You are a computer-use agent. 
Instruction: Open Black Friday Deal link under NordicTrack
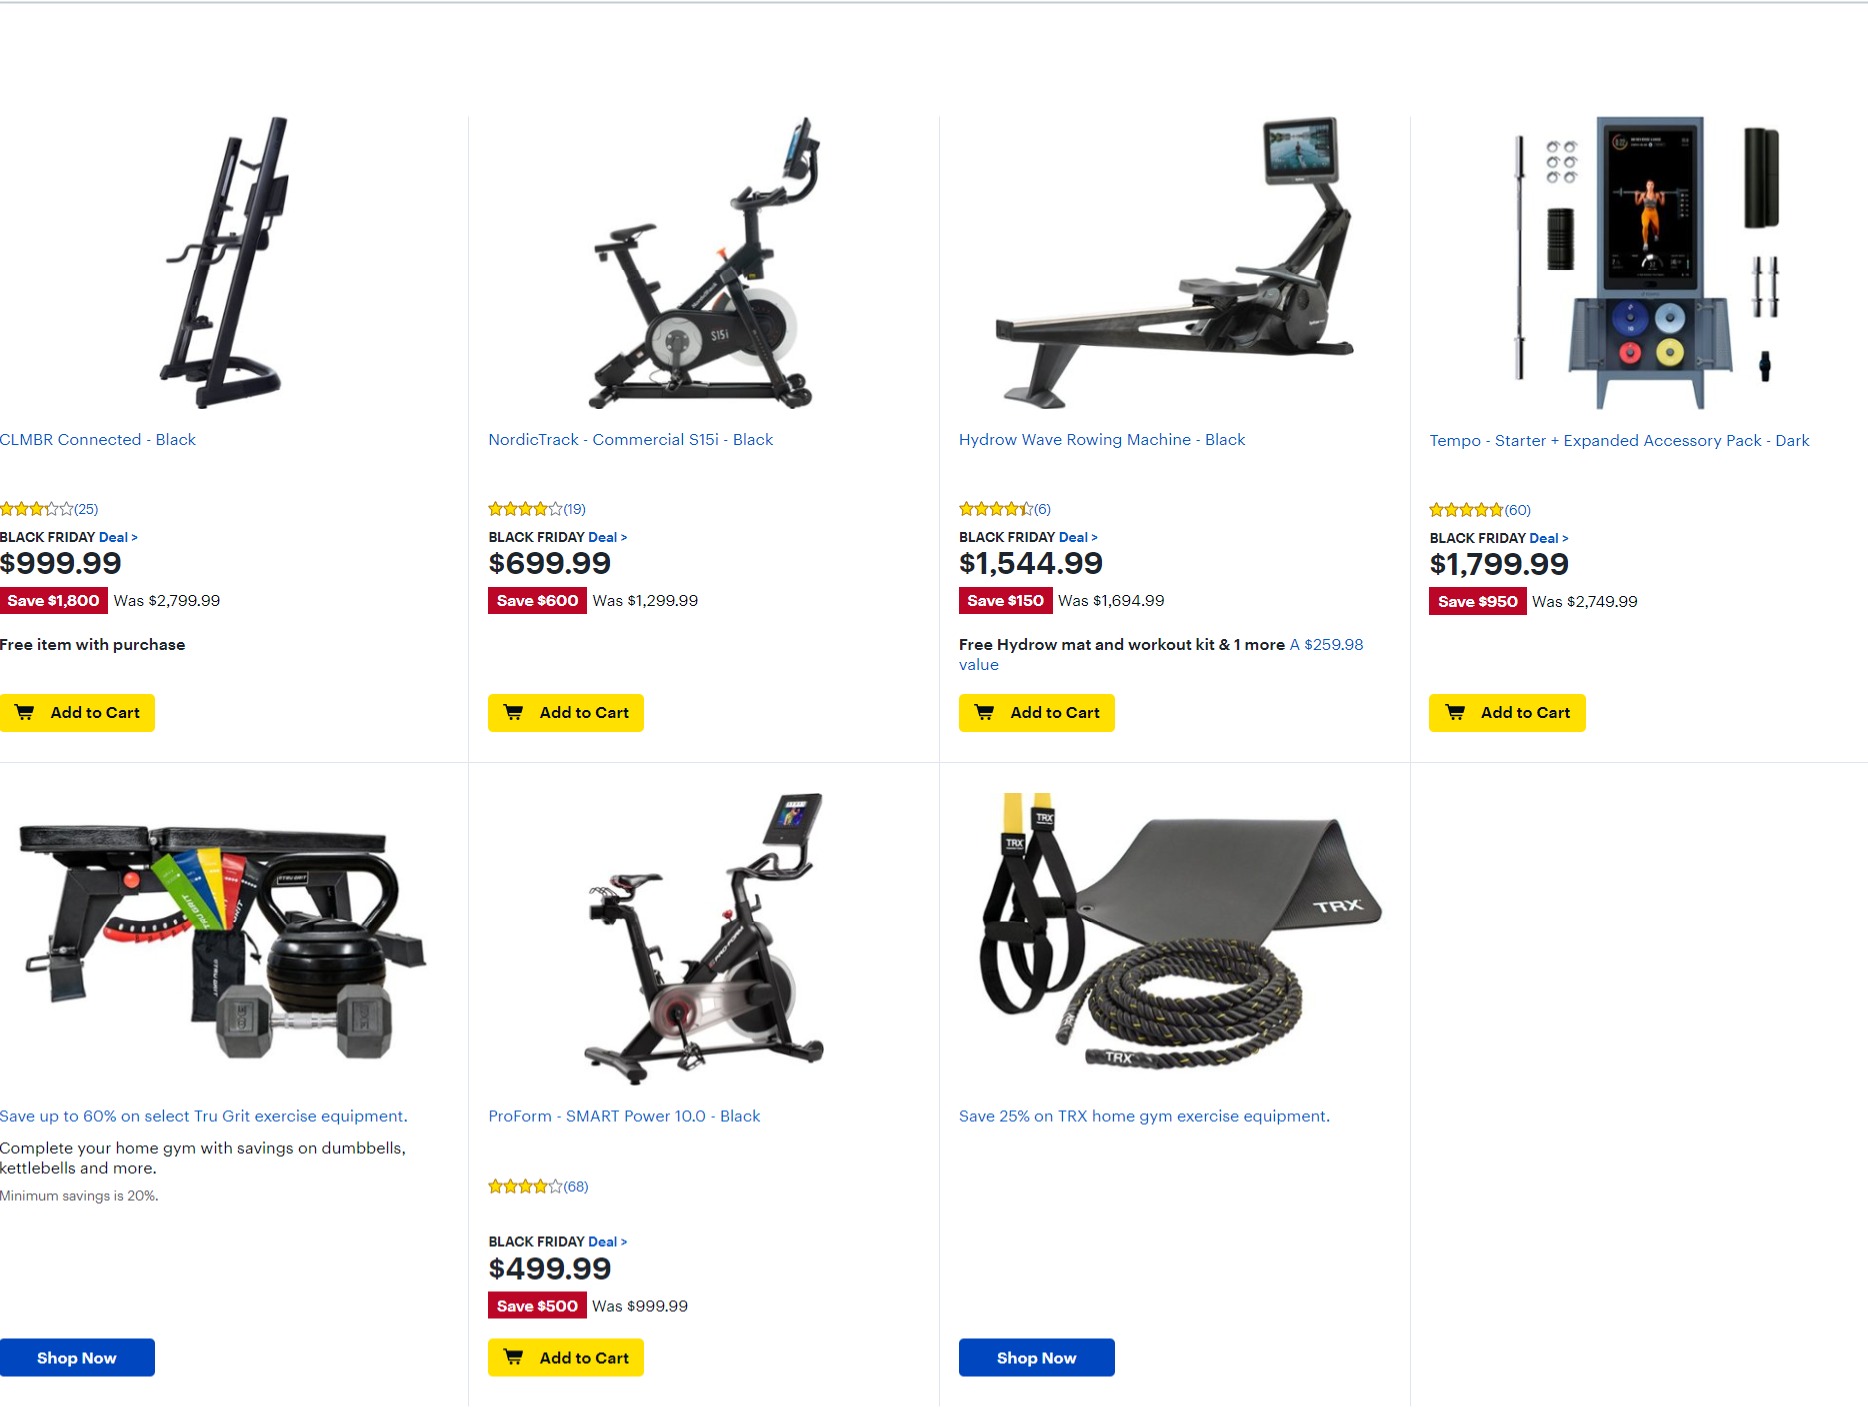(x=607, y=537)
